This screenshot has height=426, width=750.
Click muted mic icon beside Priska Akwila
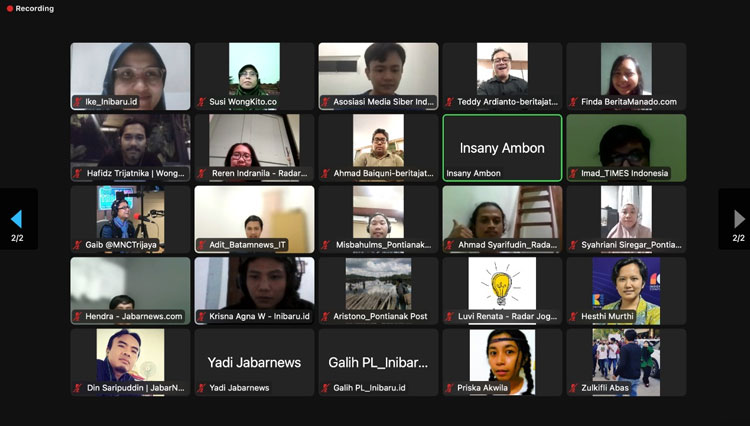pyautogui.click(x=450, y=388)
